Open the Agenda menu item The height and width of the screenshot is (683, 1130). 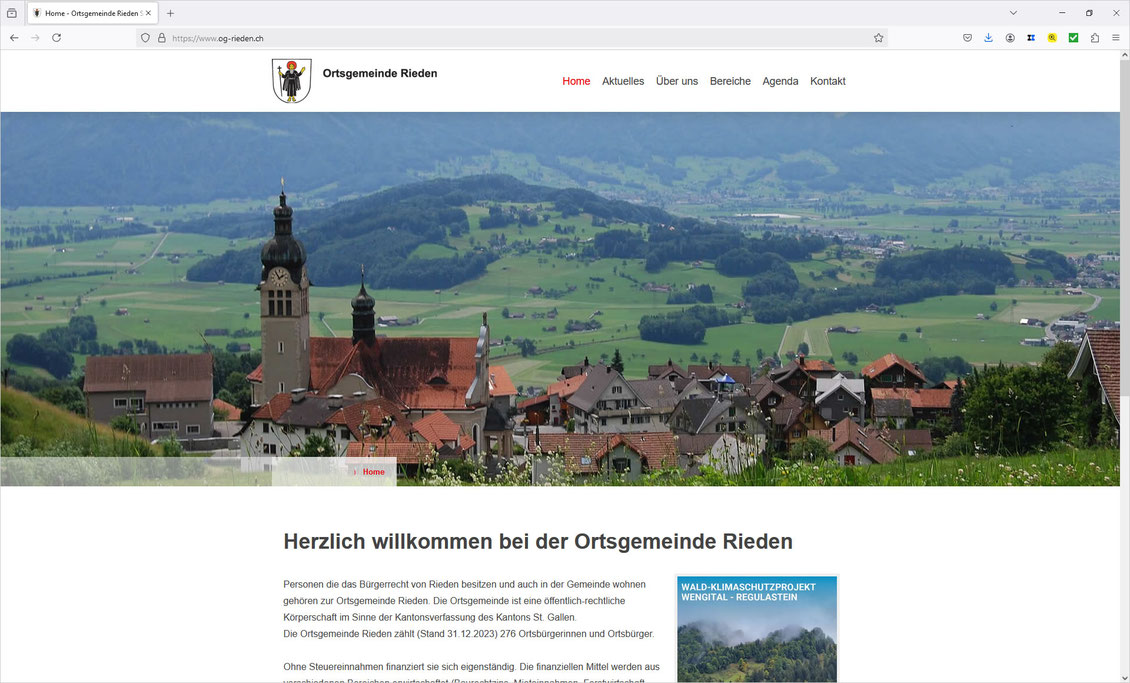780,81
